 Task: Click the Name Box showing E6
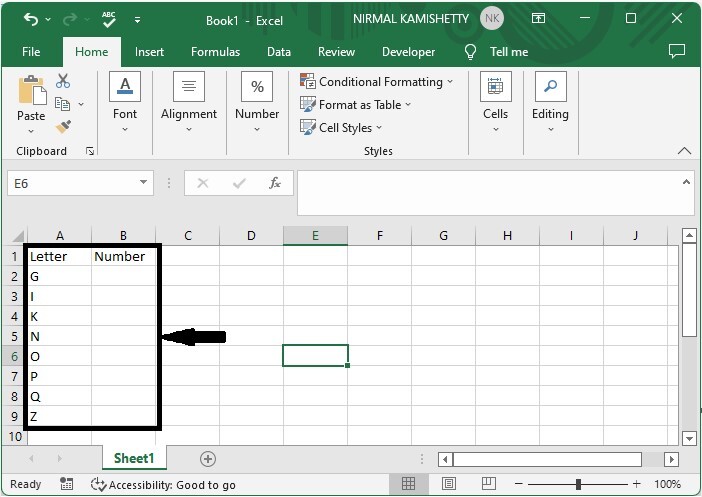tap(72, 183)
